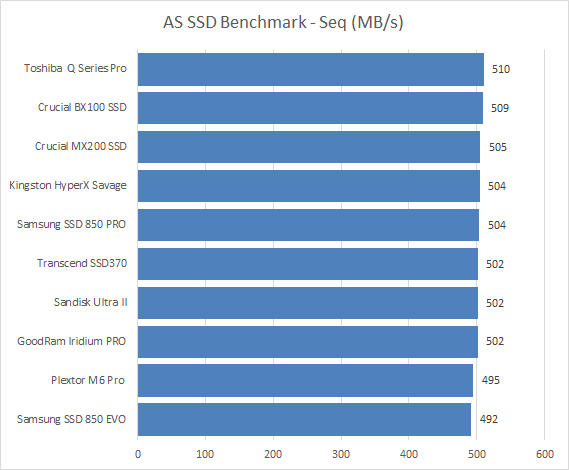Click the Crucial BX100 SSD bar
Screen dimensions: 569x470
(310, 108)
